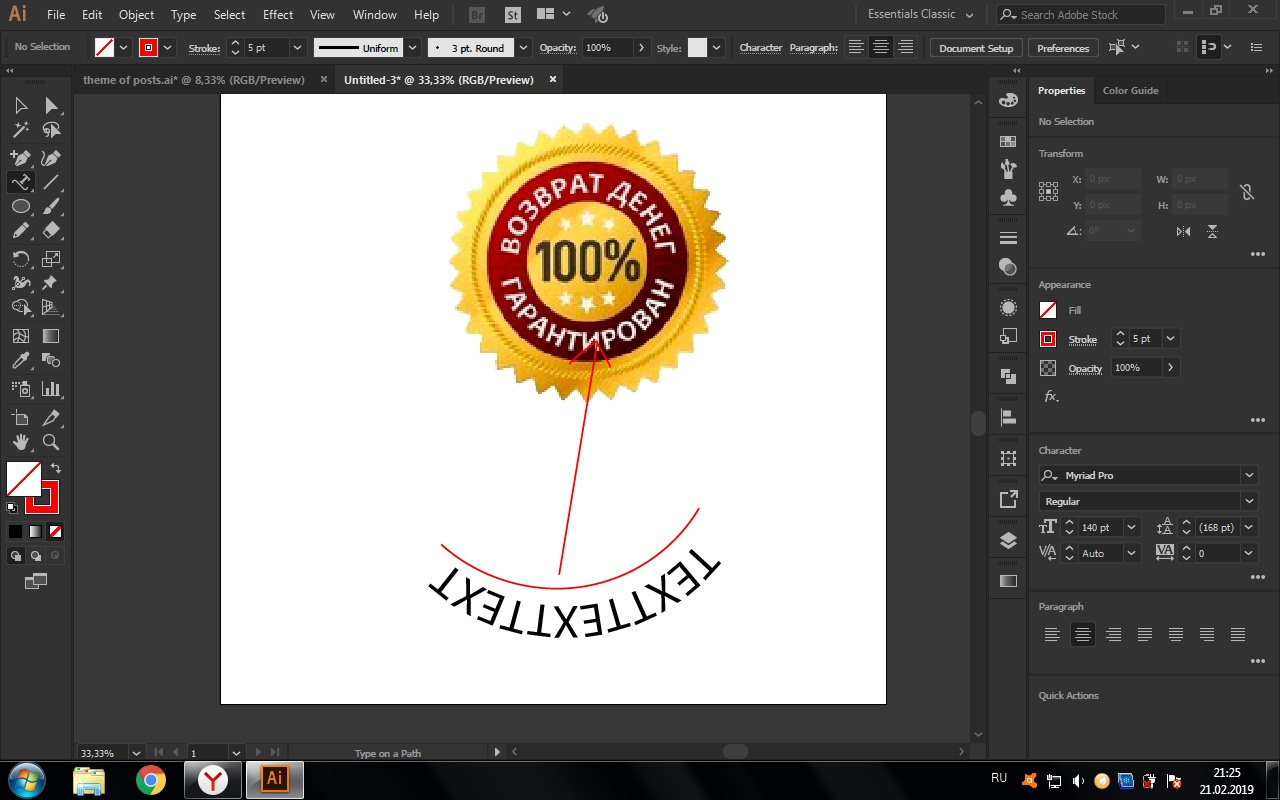Select the Pencil tool
Viewport: 1280px width, 800px height.
[20, 230]
